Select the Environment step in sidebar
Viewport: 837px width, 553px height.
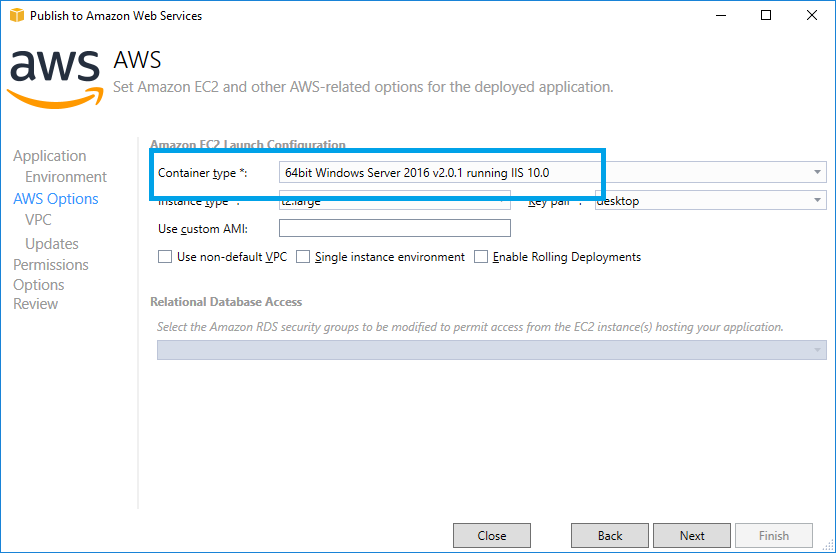[x=66, y=177]
